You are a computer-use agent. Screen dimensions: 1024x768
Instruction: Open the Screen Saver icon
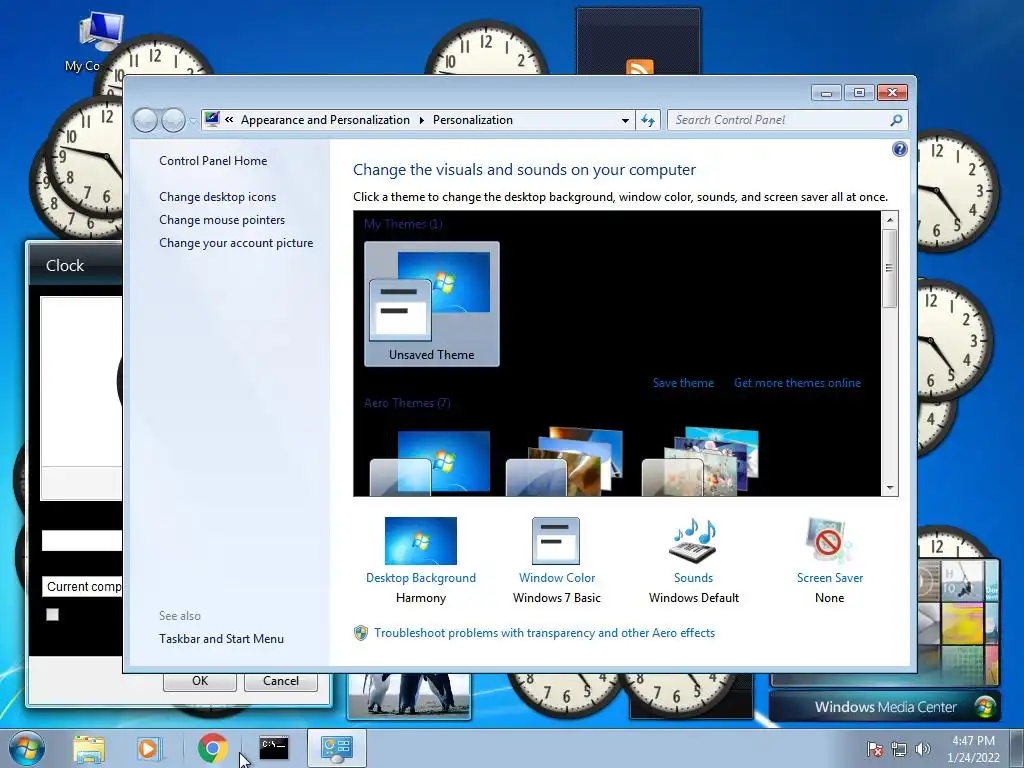pyautogui.click(x=829, y=541)
